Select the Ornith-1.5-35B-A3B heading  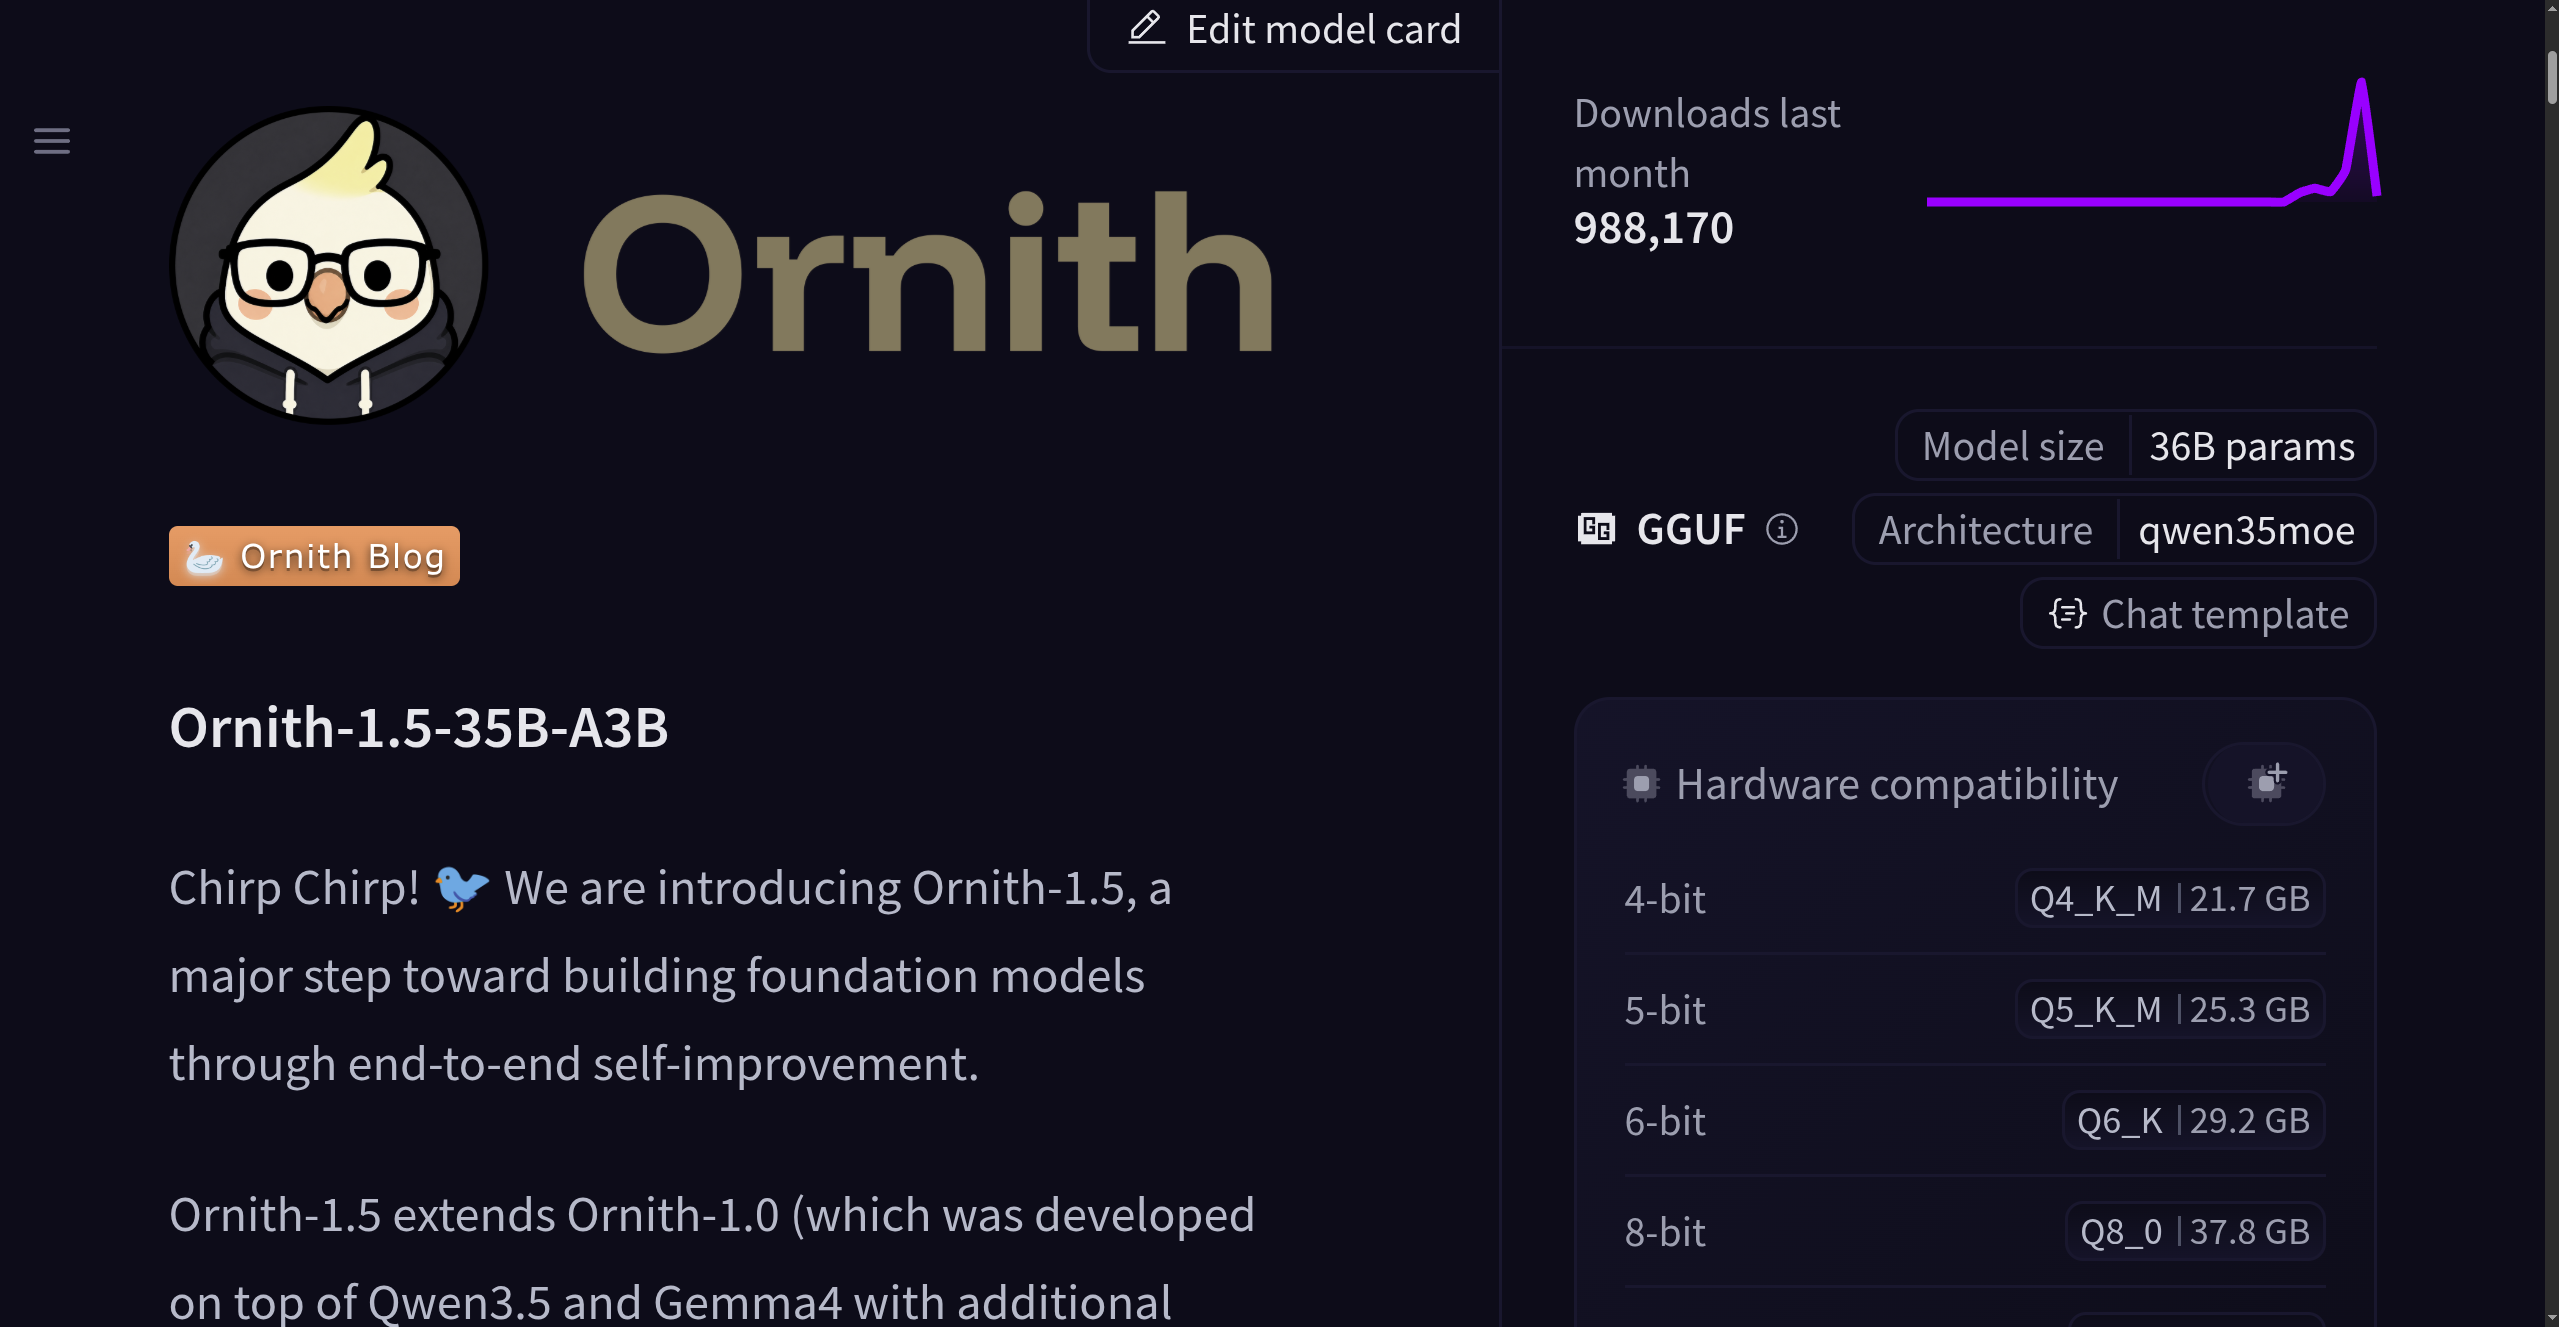point(419,727)
